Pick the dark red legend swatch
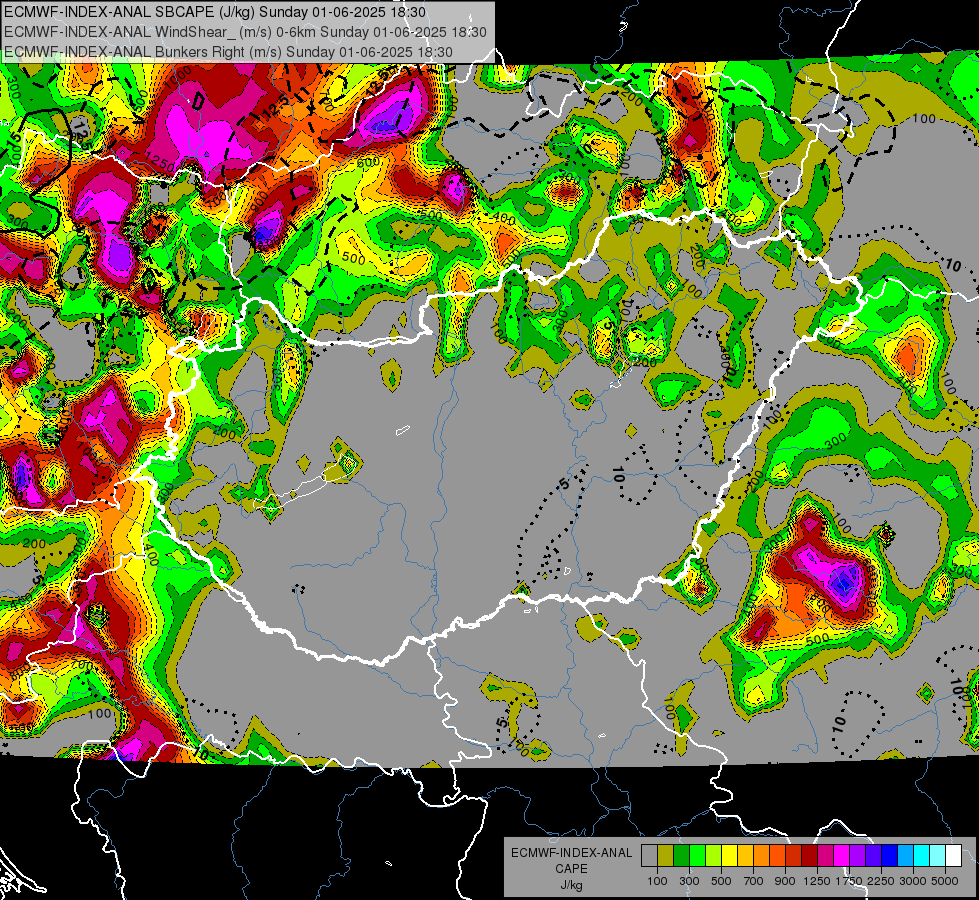Viewport: 979px width, 900px height. 810,856
